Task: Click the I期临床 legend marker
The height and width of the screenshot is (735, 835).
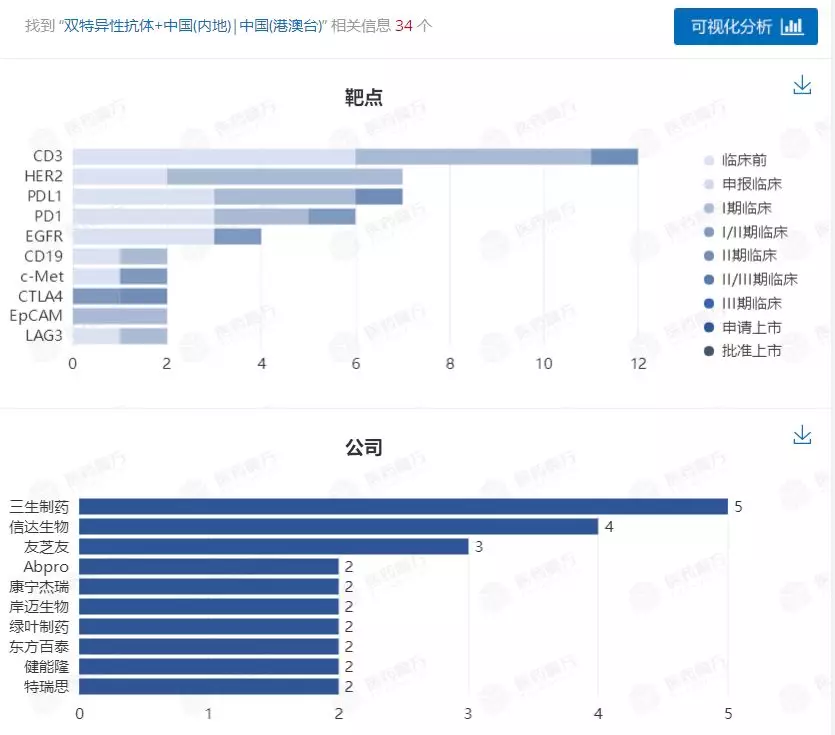Action: [x=708, y=208]
